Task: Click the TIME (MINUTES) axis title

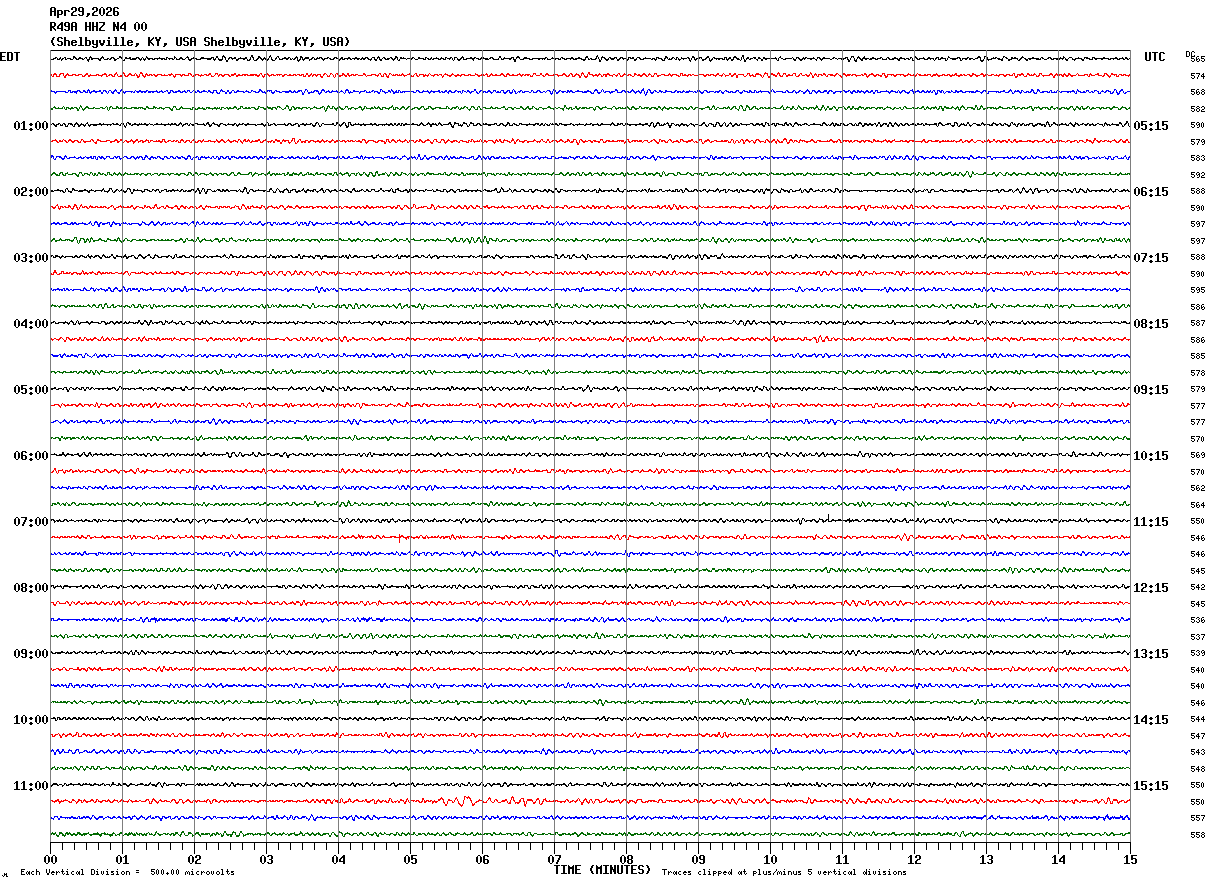Action: [602, 870]
